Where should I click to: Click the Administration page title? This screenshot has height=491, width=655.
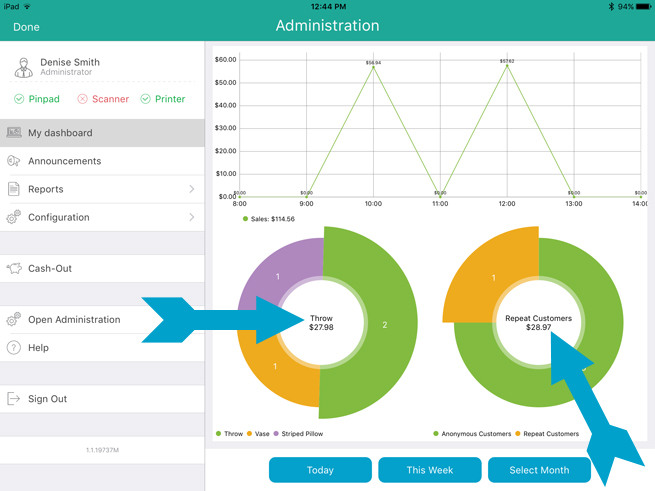328,25
